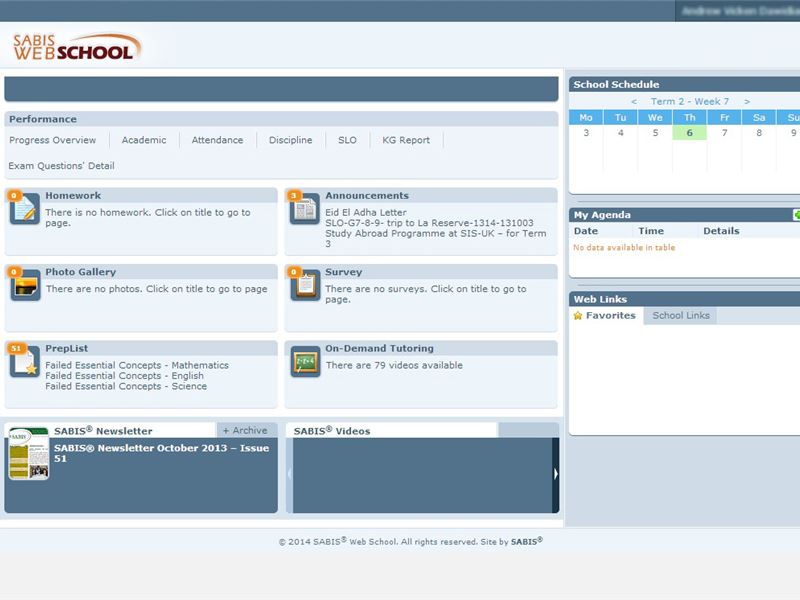
Task: Open the Photo Gallery title
Action: pyautogui.click(x=81, y=272)
